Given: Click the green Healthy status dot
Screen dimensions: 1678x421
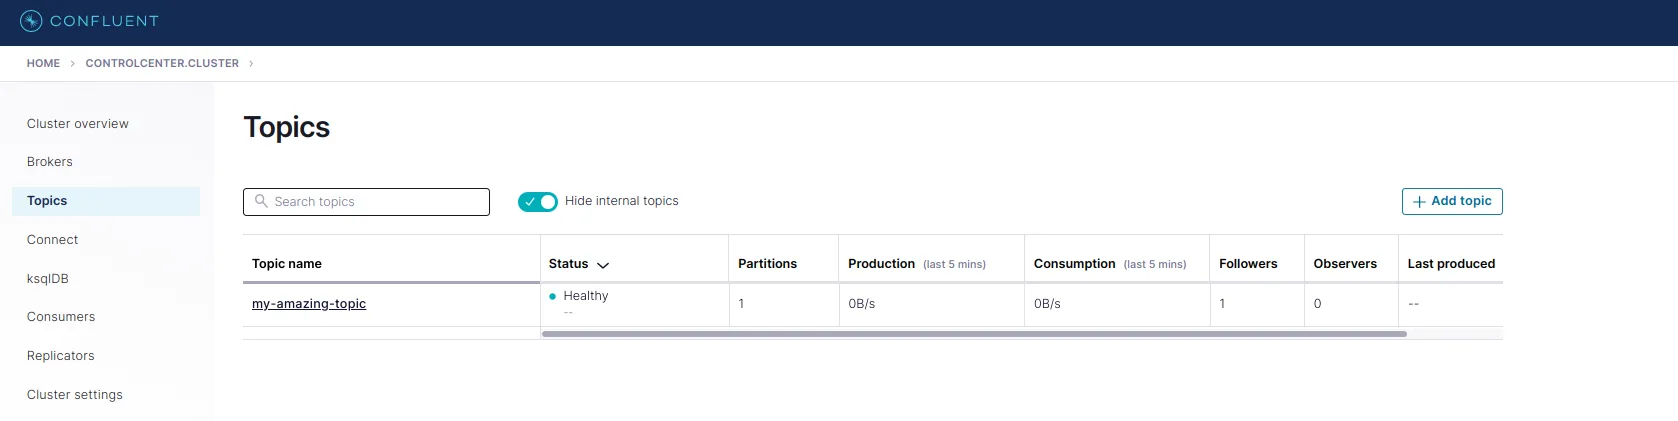Looking at the screenshot, I should [x=552, y=296].
